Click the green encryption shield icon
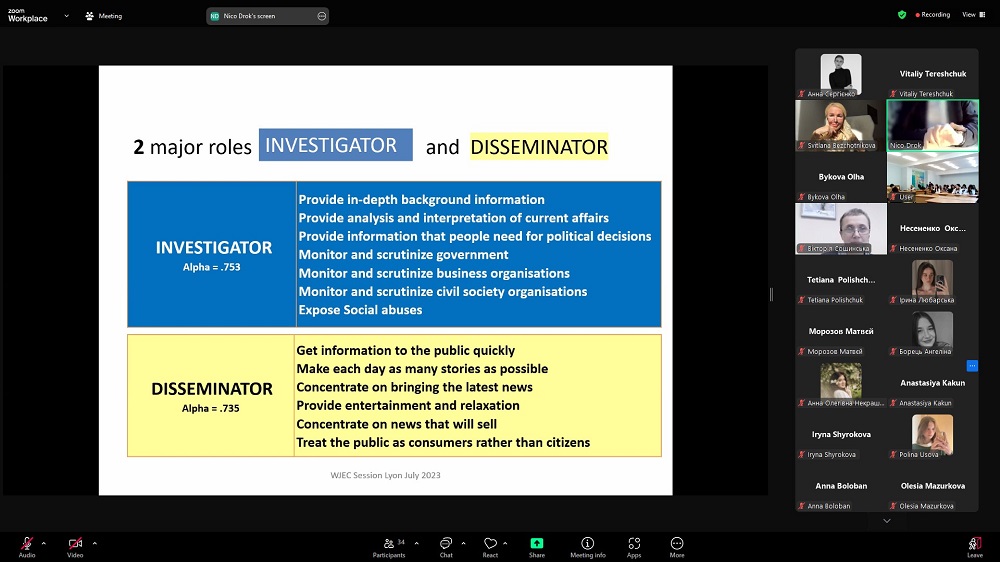The width and height of the screenshot is (1000, 562). point(902,15)
